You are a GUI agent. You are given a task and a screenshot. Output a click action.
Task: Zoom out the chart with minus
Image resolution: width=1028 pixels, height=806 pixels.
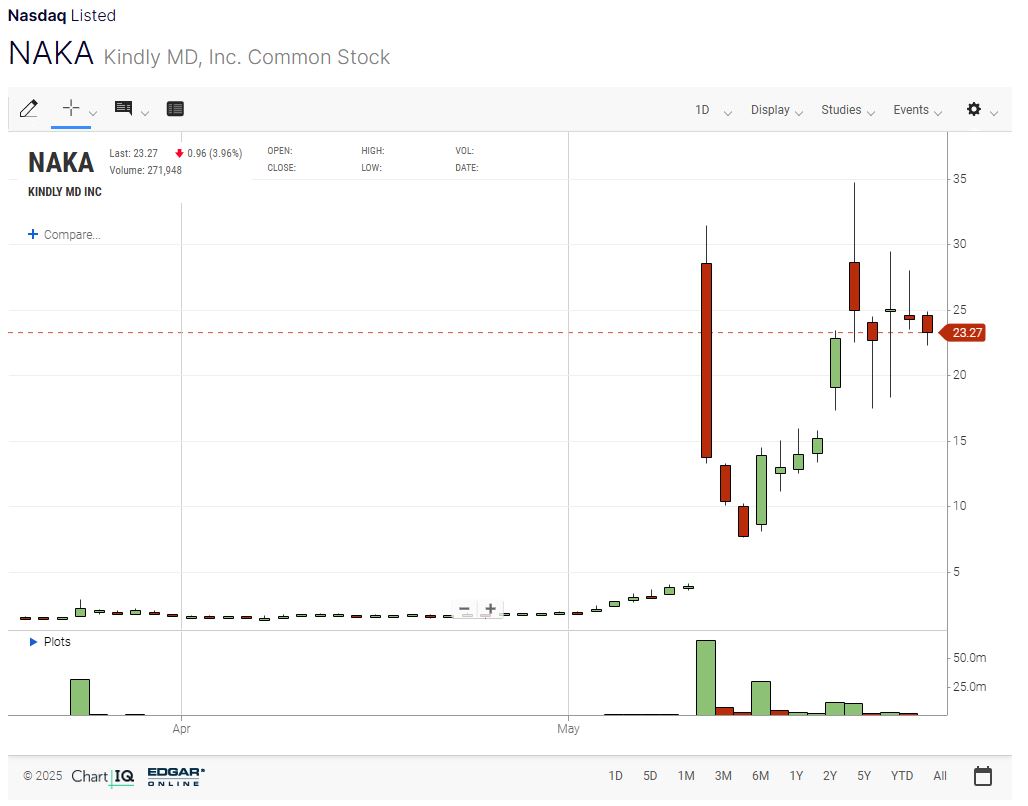(x=464, y=609)
